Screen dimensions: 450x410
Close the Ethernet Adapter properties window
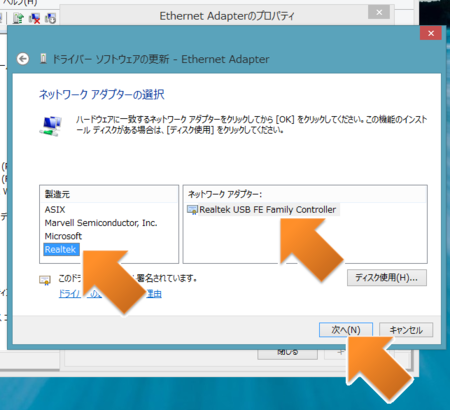coord(379,13)
